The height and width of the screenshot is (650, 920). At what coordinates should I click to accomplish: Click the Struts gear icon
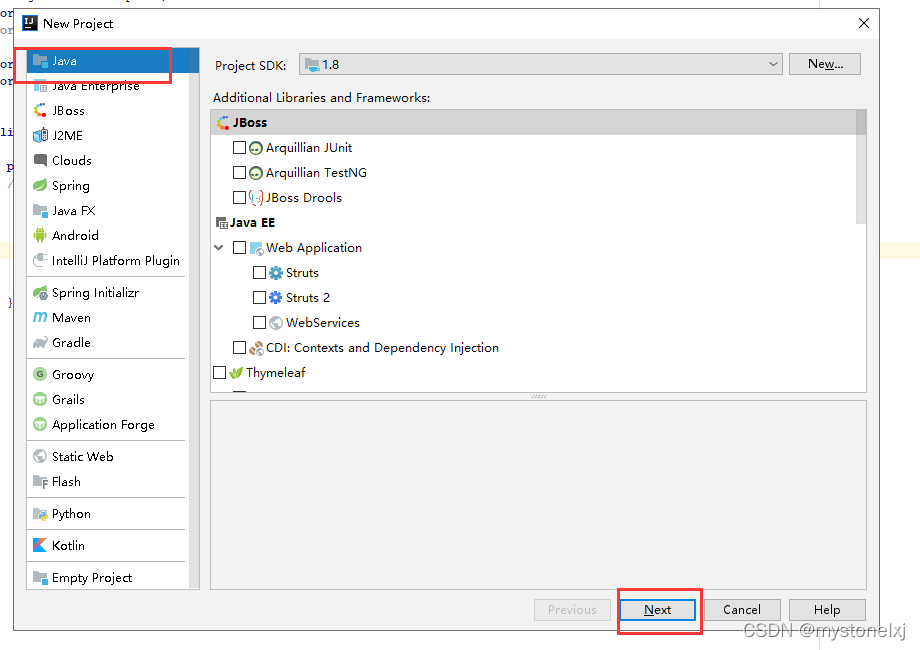[x=275, y=273]
